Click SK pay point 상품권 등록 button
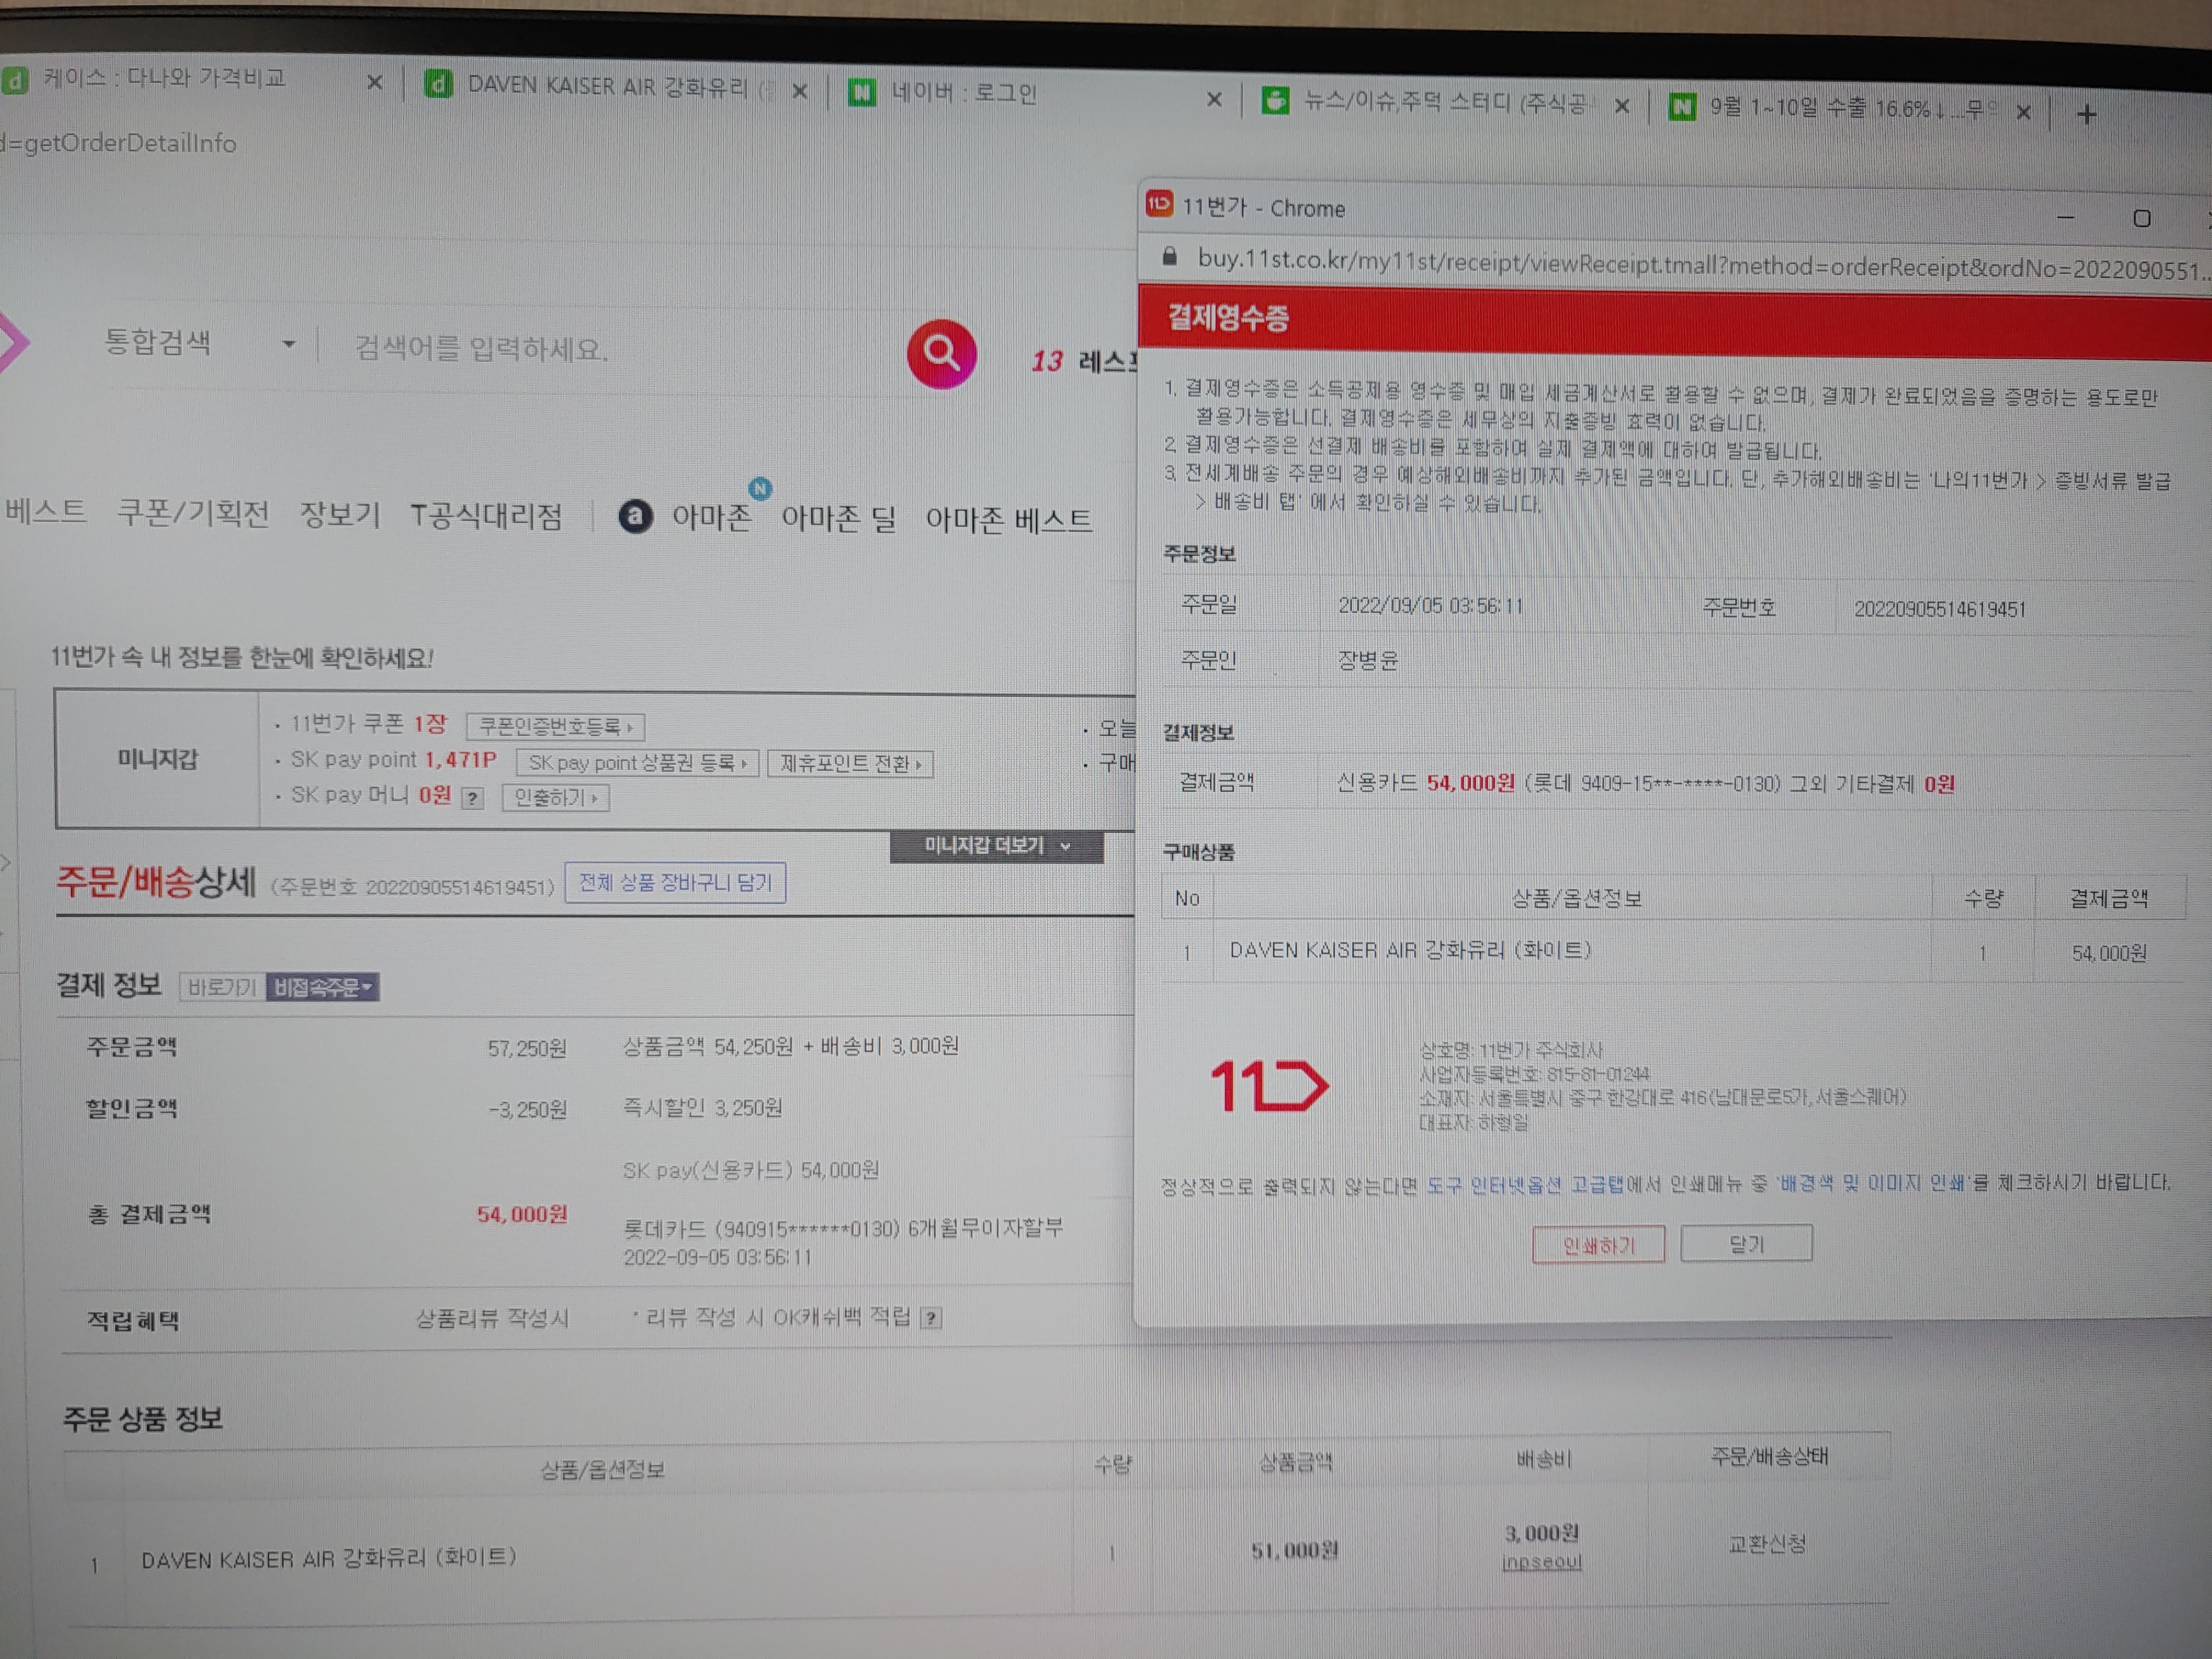Image resolution: width=2212 pixels, height=1659 pixels. point(637,763)
